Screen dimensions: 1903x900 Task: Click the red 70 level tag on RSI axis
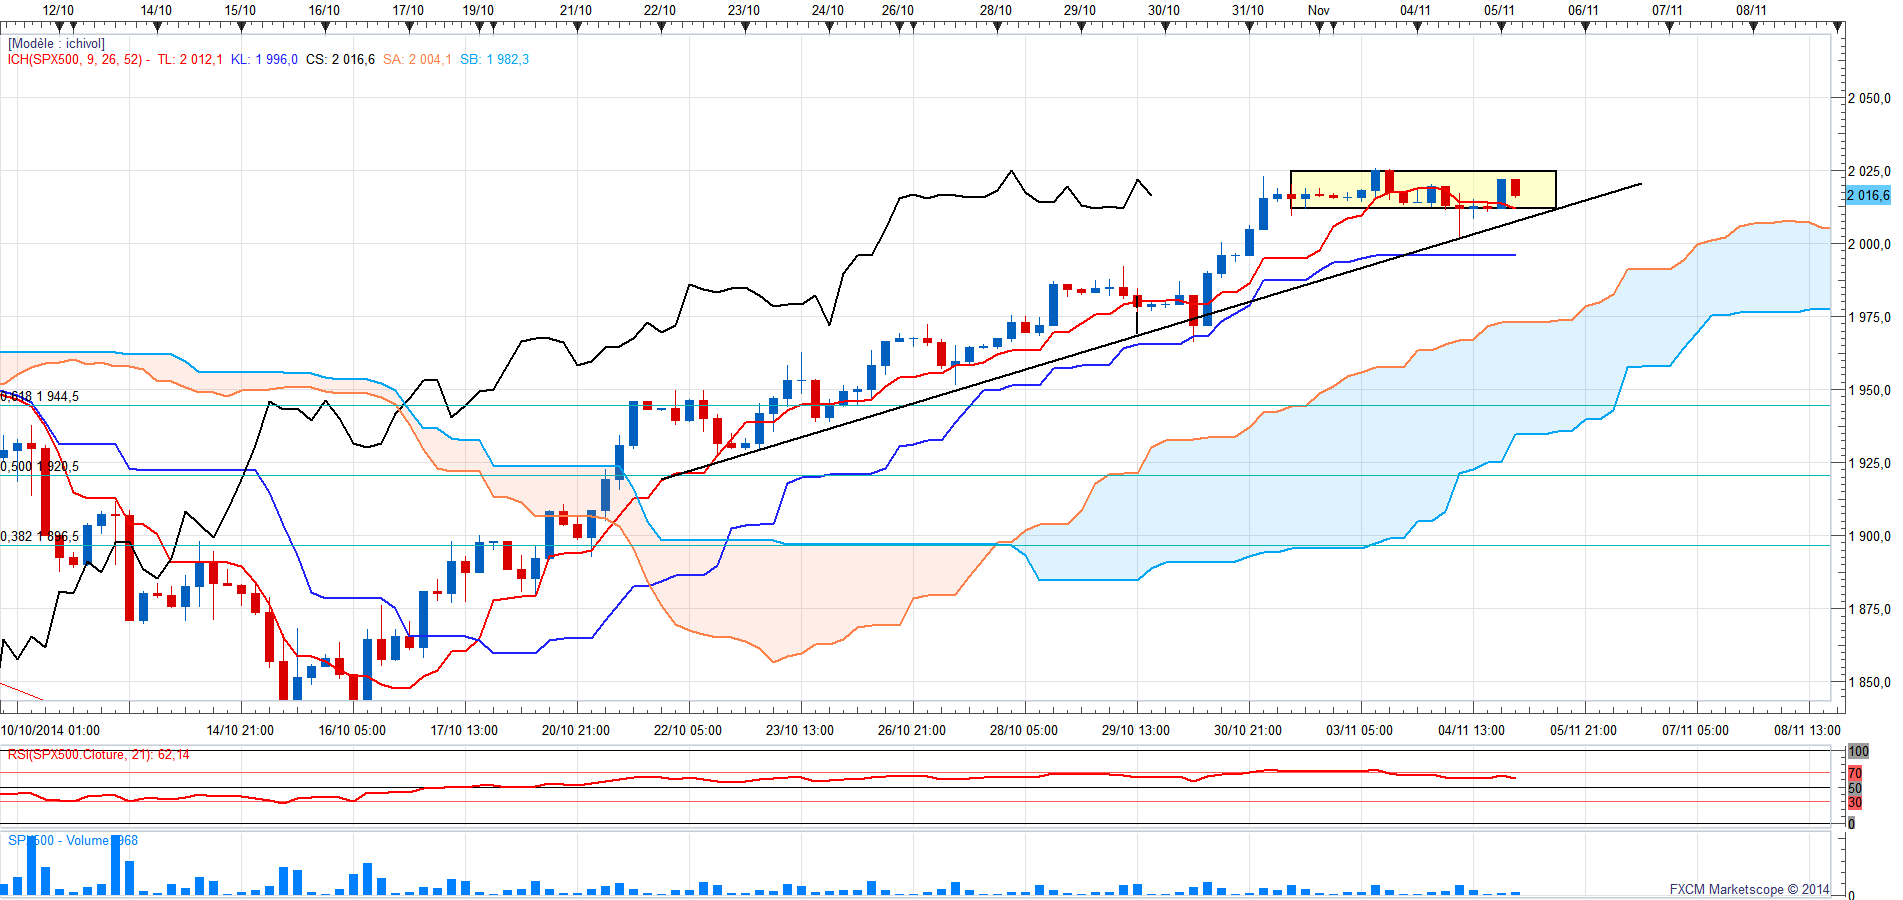coord(1855,774)
